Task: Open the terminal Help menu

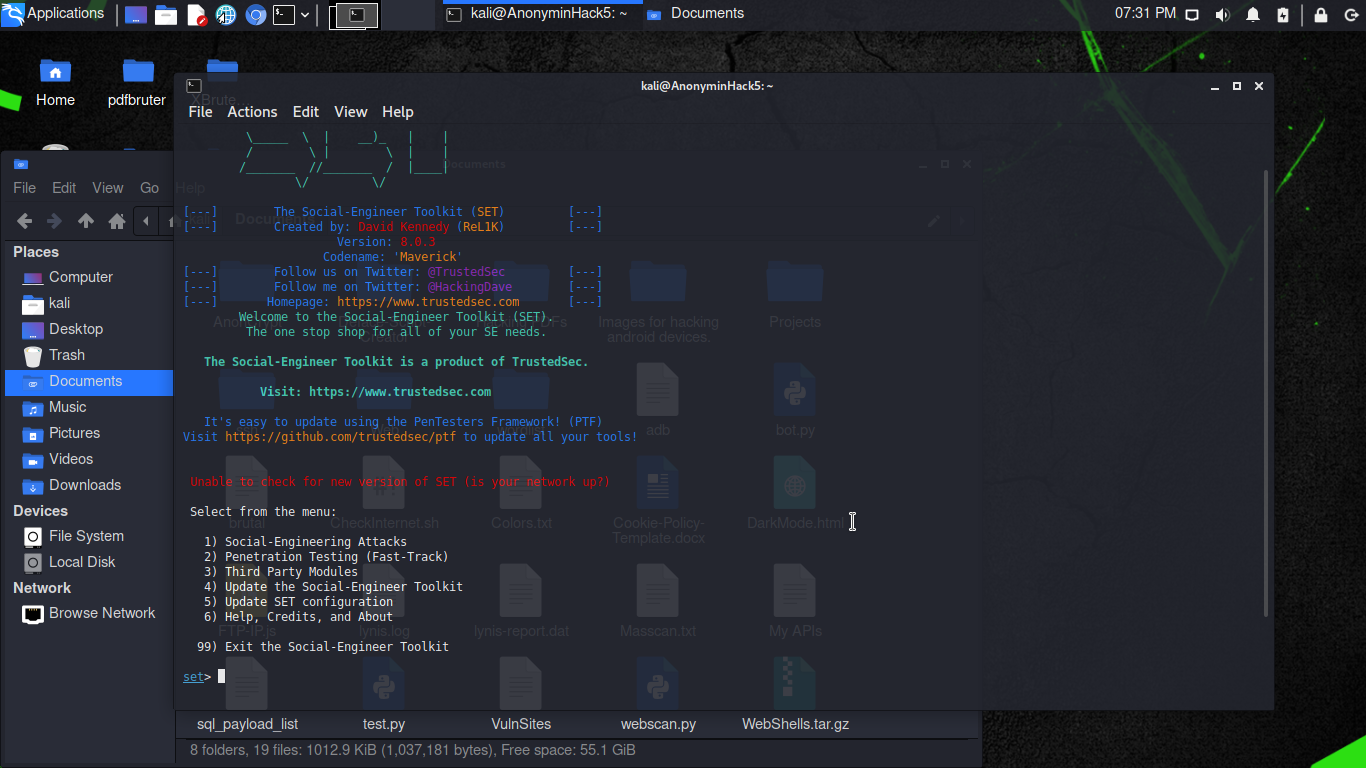Action: tap(398, 112)
